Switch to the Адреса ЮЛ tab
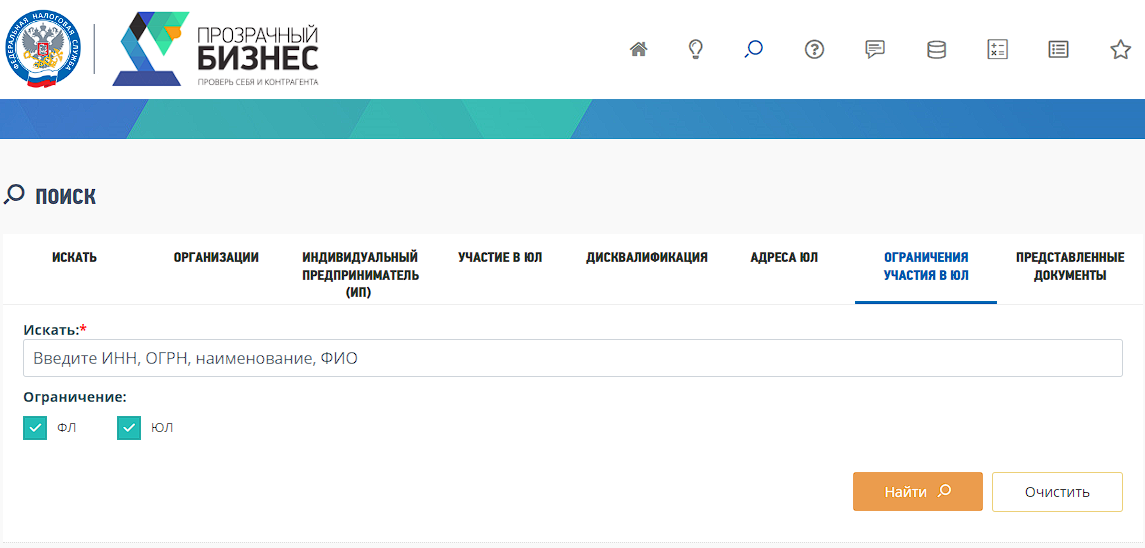Image resolution: width=1145 pixels, height=548 pixels. coord(784,257)
